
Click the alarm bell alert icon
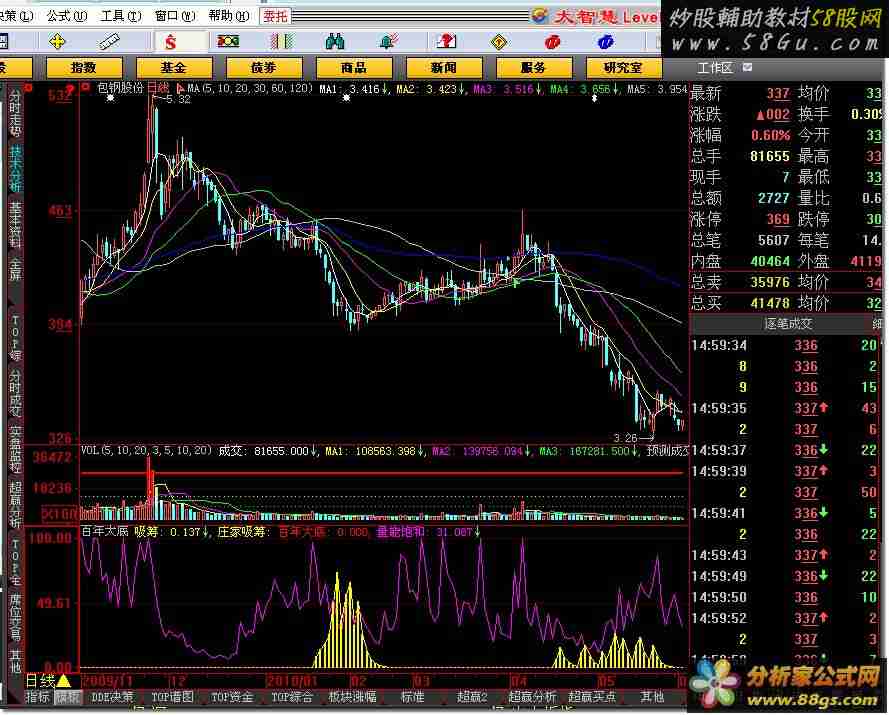(x=388, y=41)
